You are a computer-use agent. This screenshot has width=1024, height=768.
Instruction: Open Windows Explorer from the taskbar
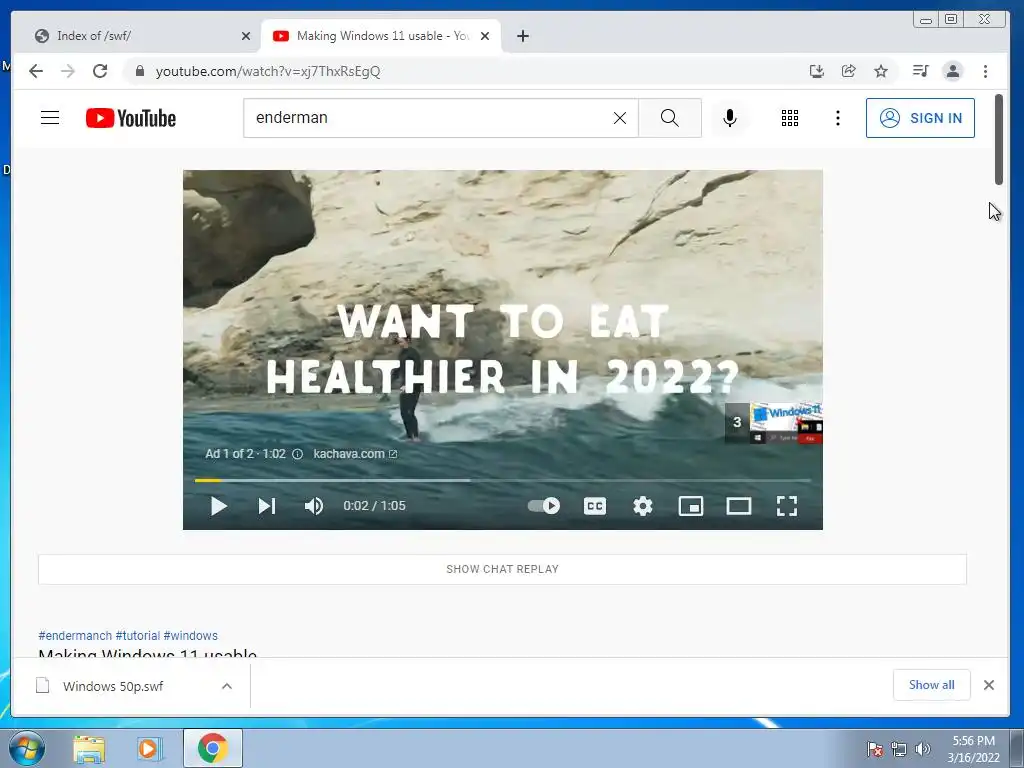click(89, 749)
